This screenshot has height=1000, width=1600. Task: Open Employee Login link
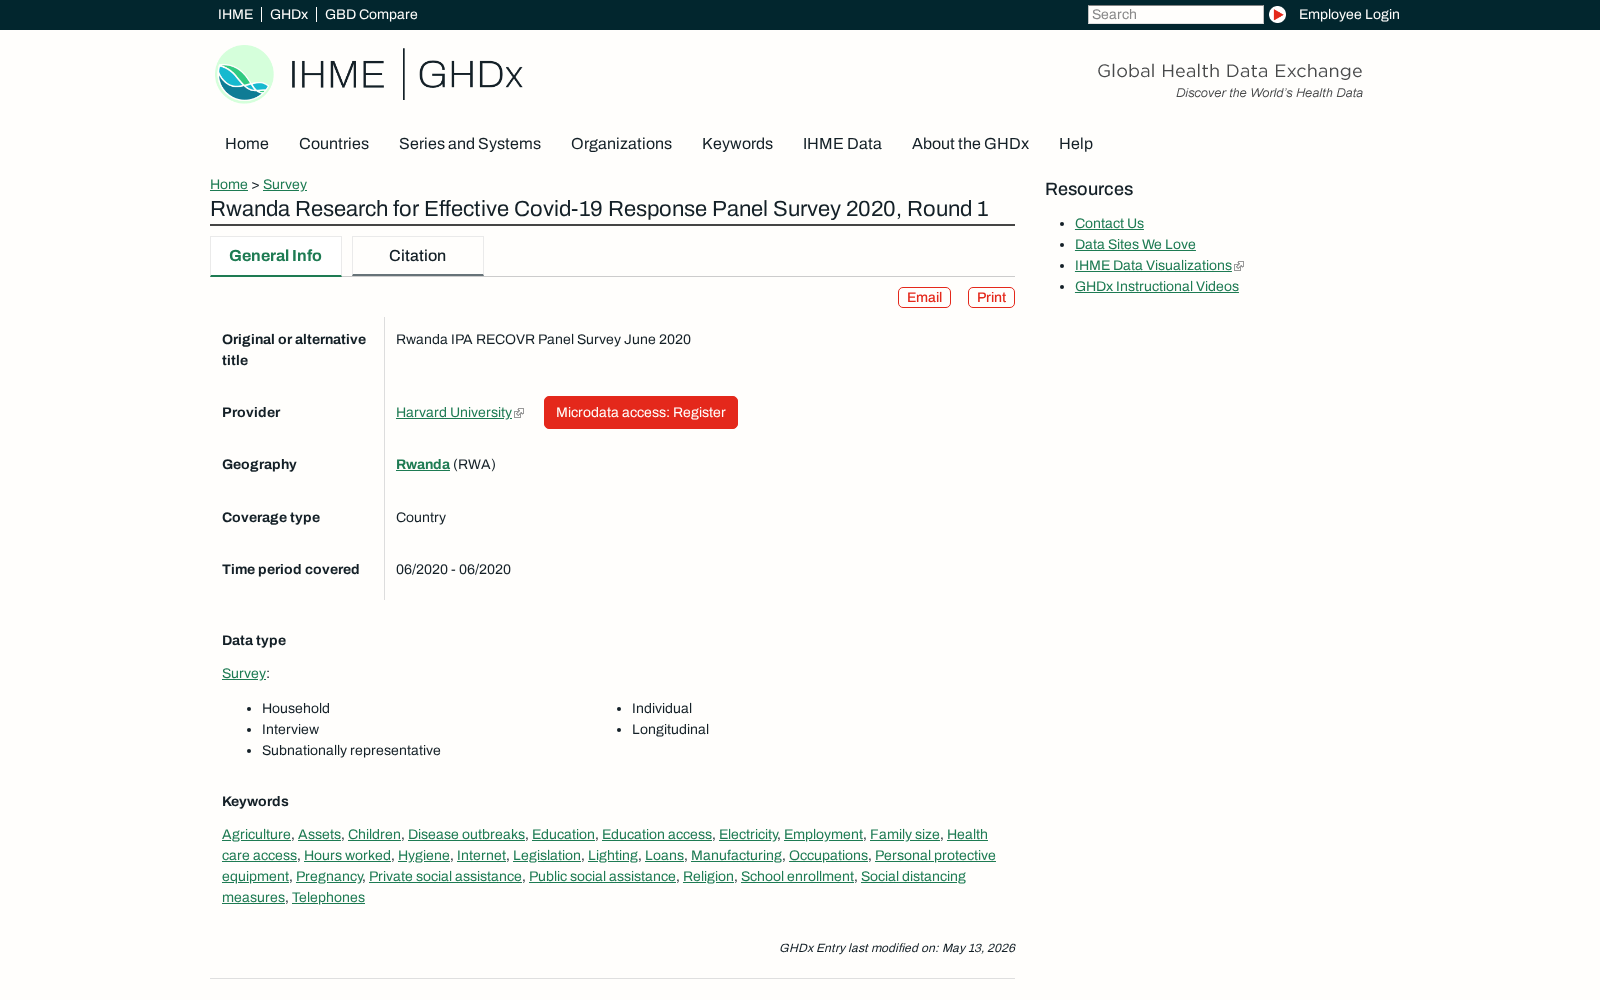pyautogui.click(x=1349, y=15)
